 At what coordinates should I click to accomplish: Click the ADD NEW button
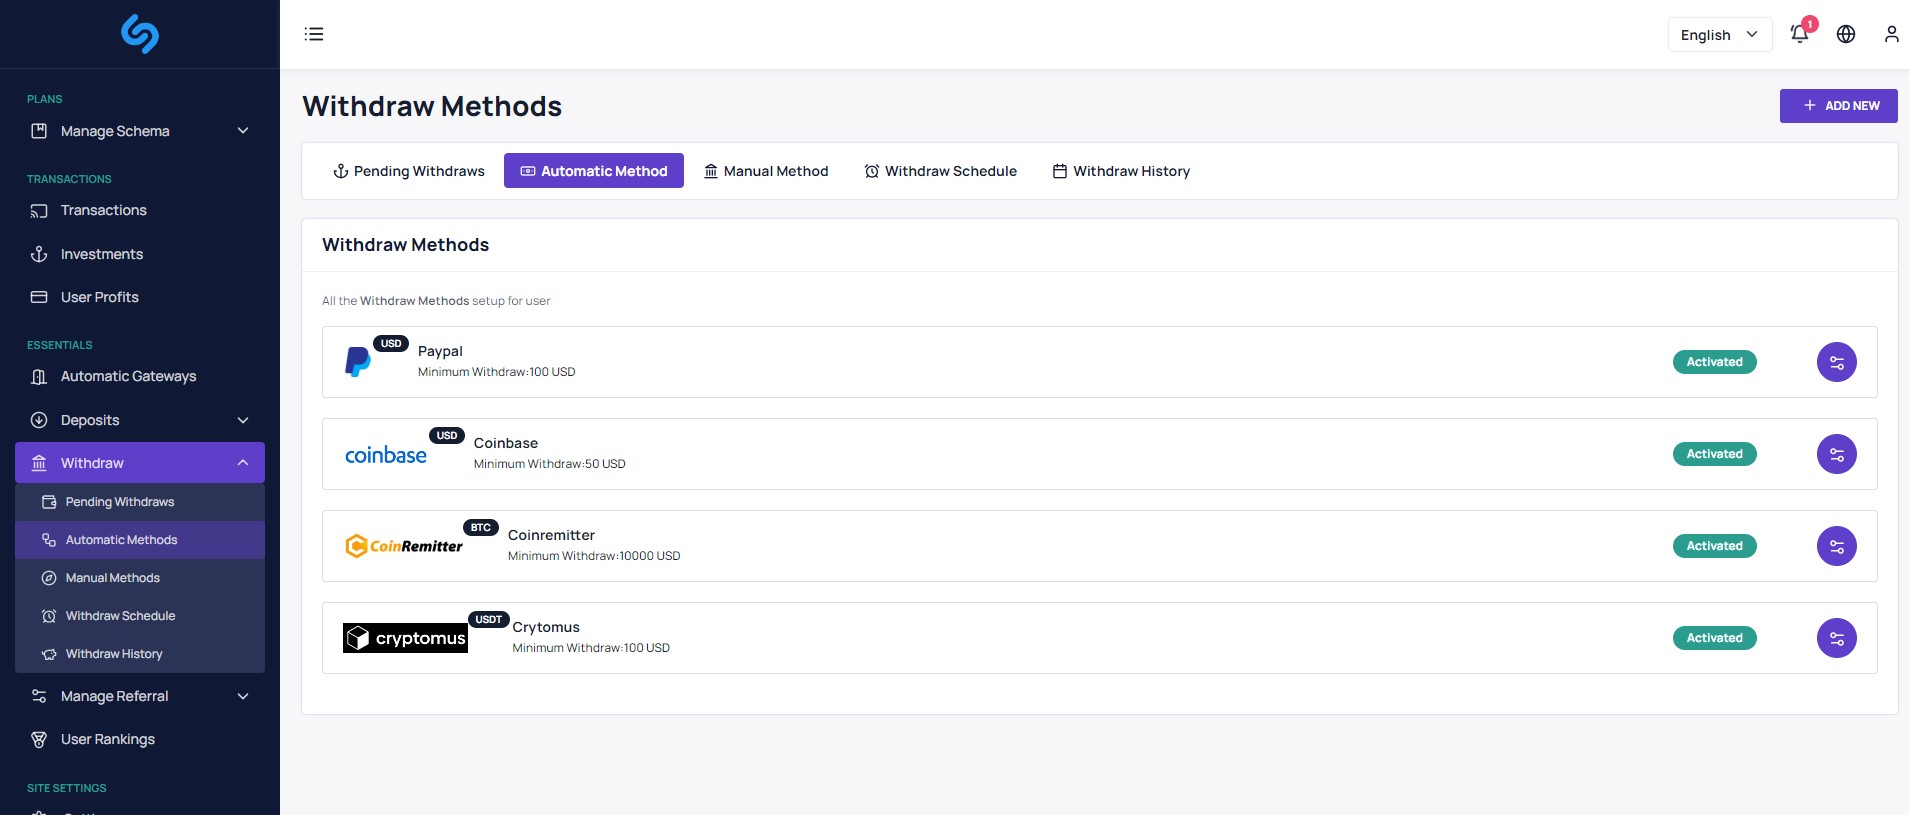[1838, 106]
